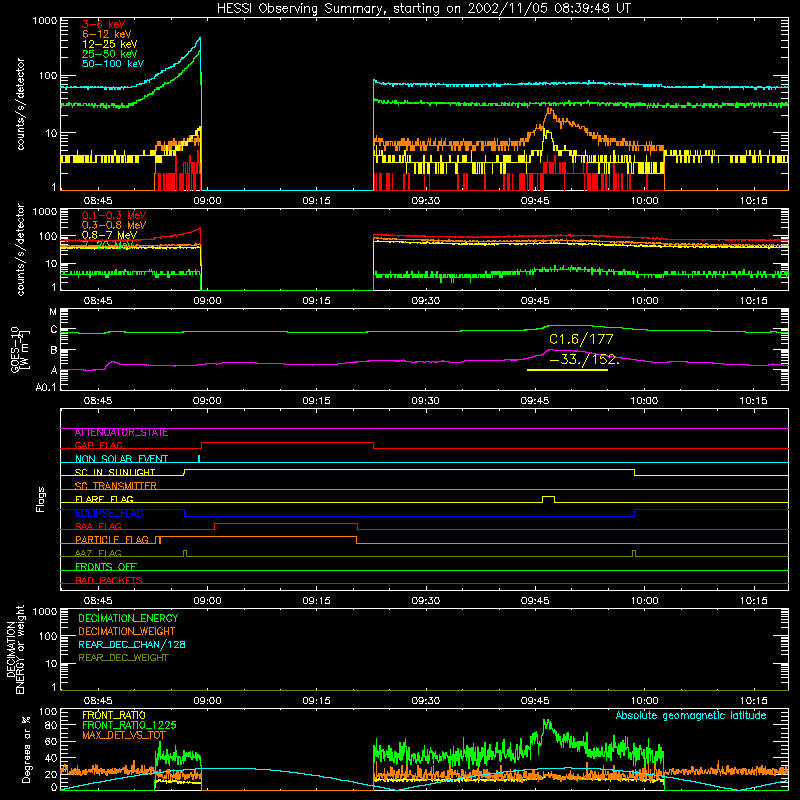Click 09:45 tick label under the Flags panel

[x=535, y=601]
